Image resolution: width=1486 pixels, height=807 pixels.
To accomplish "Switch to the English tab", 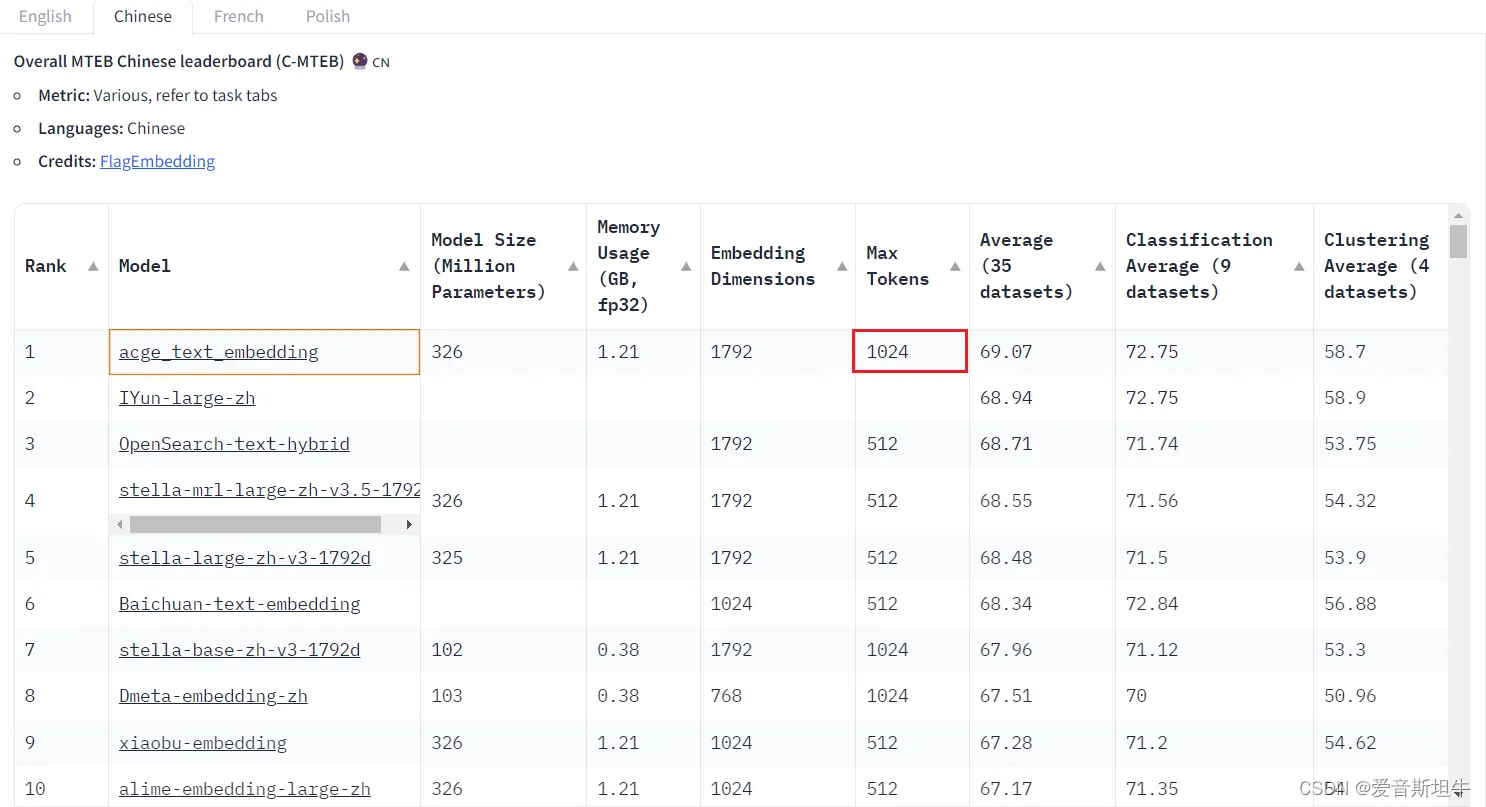I will (45, 16).
